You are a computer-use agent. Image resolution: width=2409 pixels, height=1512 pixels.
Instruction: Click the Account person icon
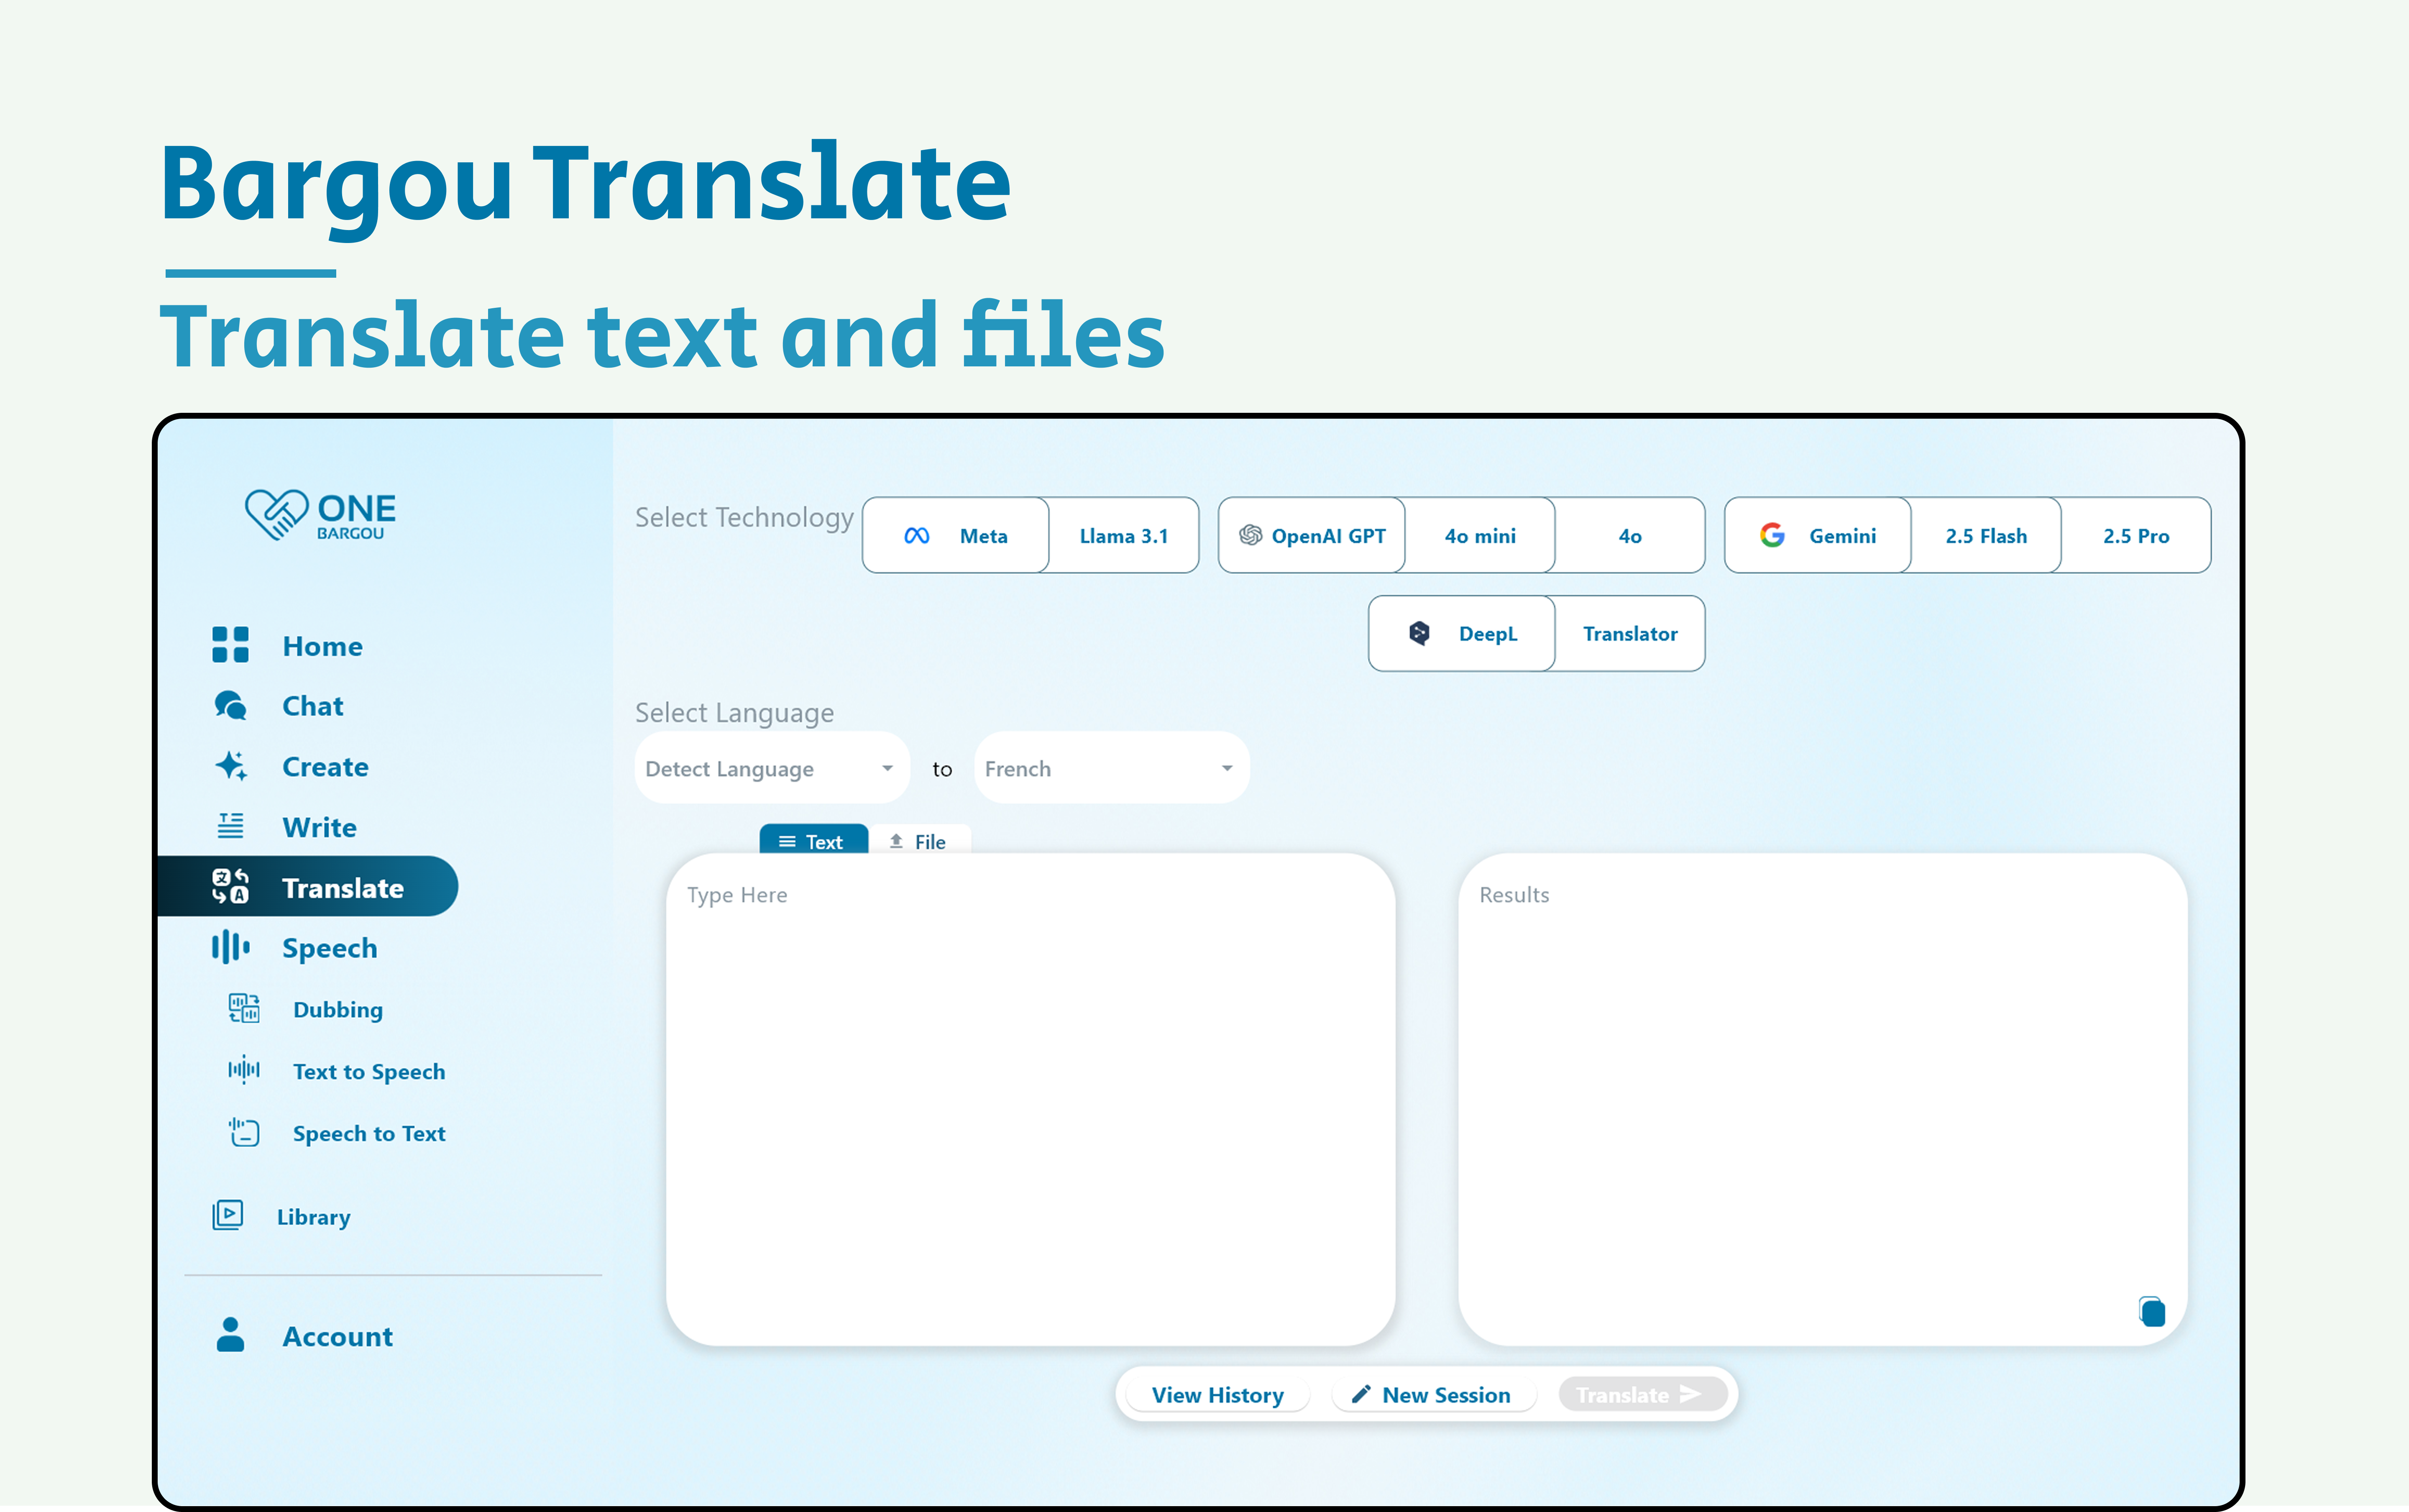[230, 1335]
